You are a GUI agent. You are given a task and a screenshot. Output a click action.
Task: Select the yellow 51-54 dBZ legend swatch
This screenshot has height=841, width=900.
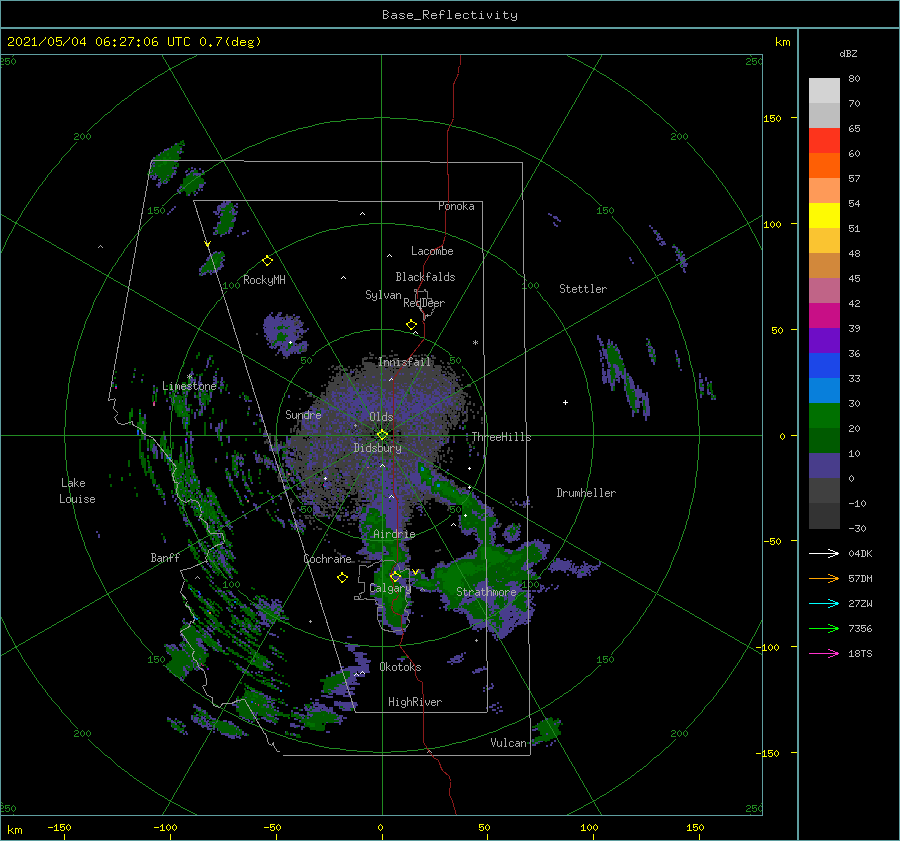point(824,215)
